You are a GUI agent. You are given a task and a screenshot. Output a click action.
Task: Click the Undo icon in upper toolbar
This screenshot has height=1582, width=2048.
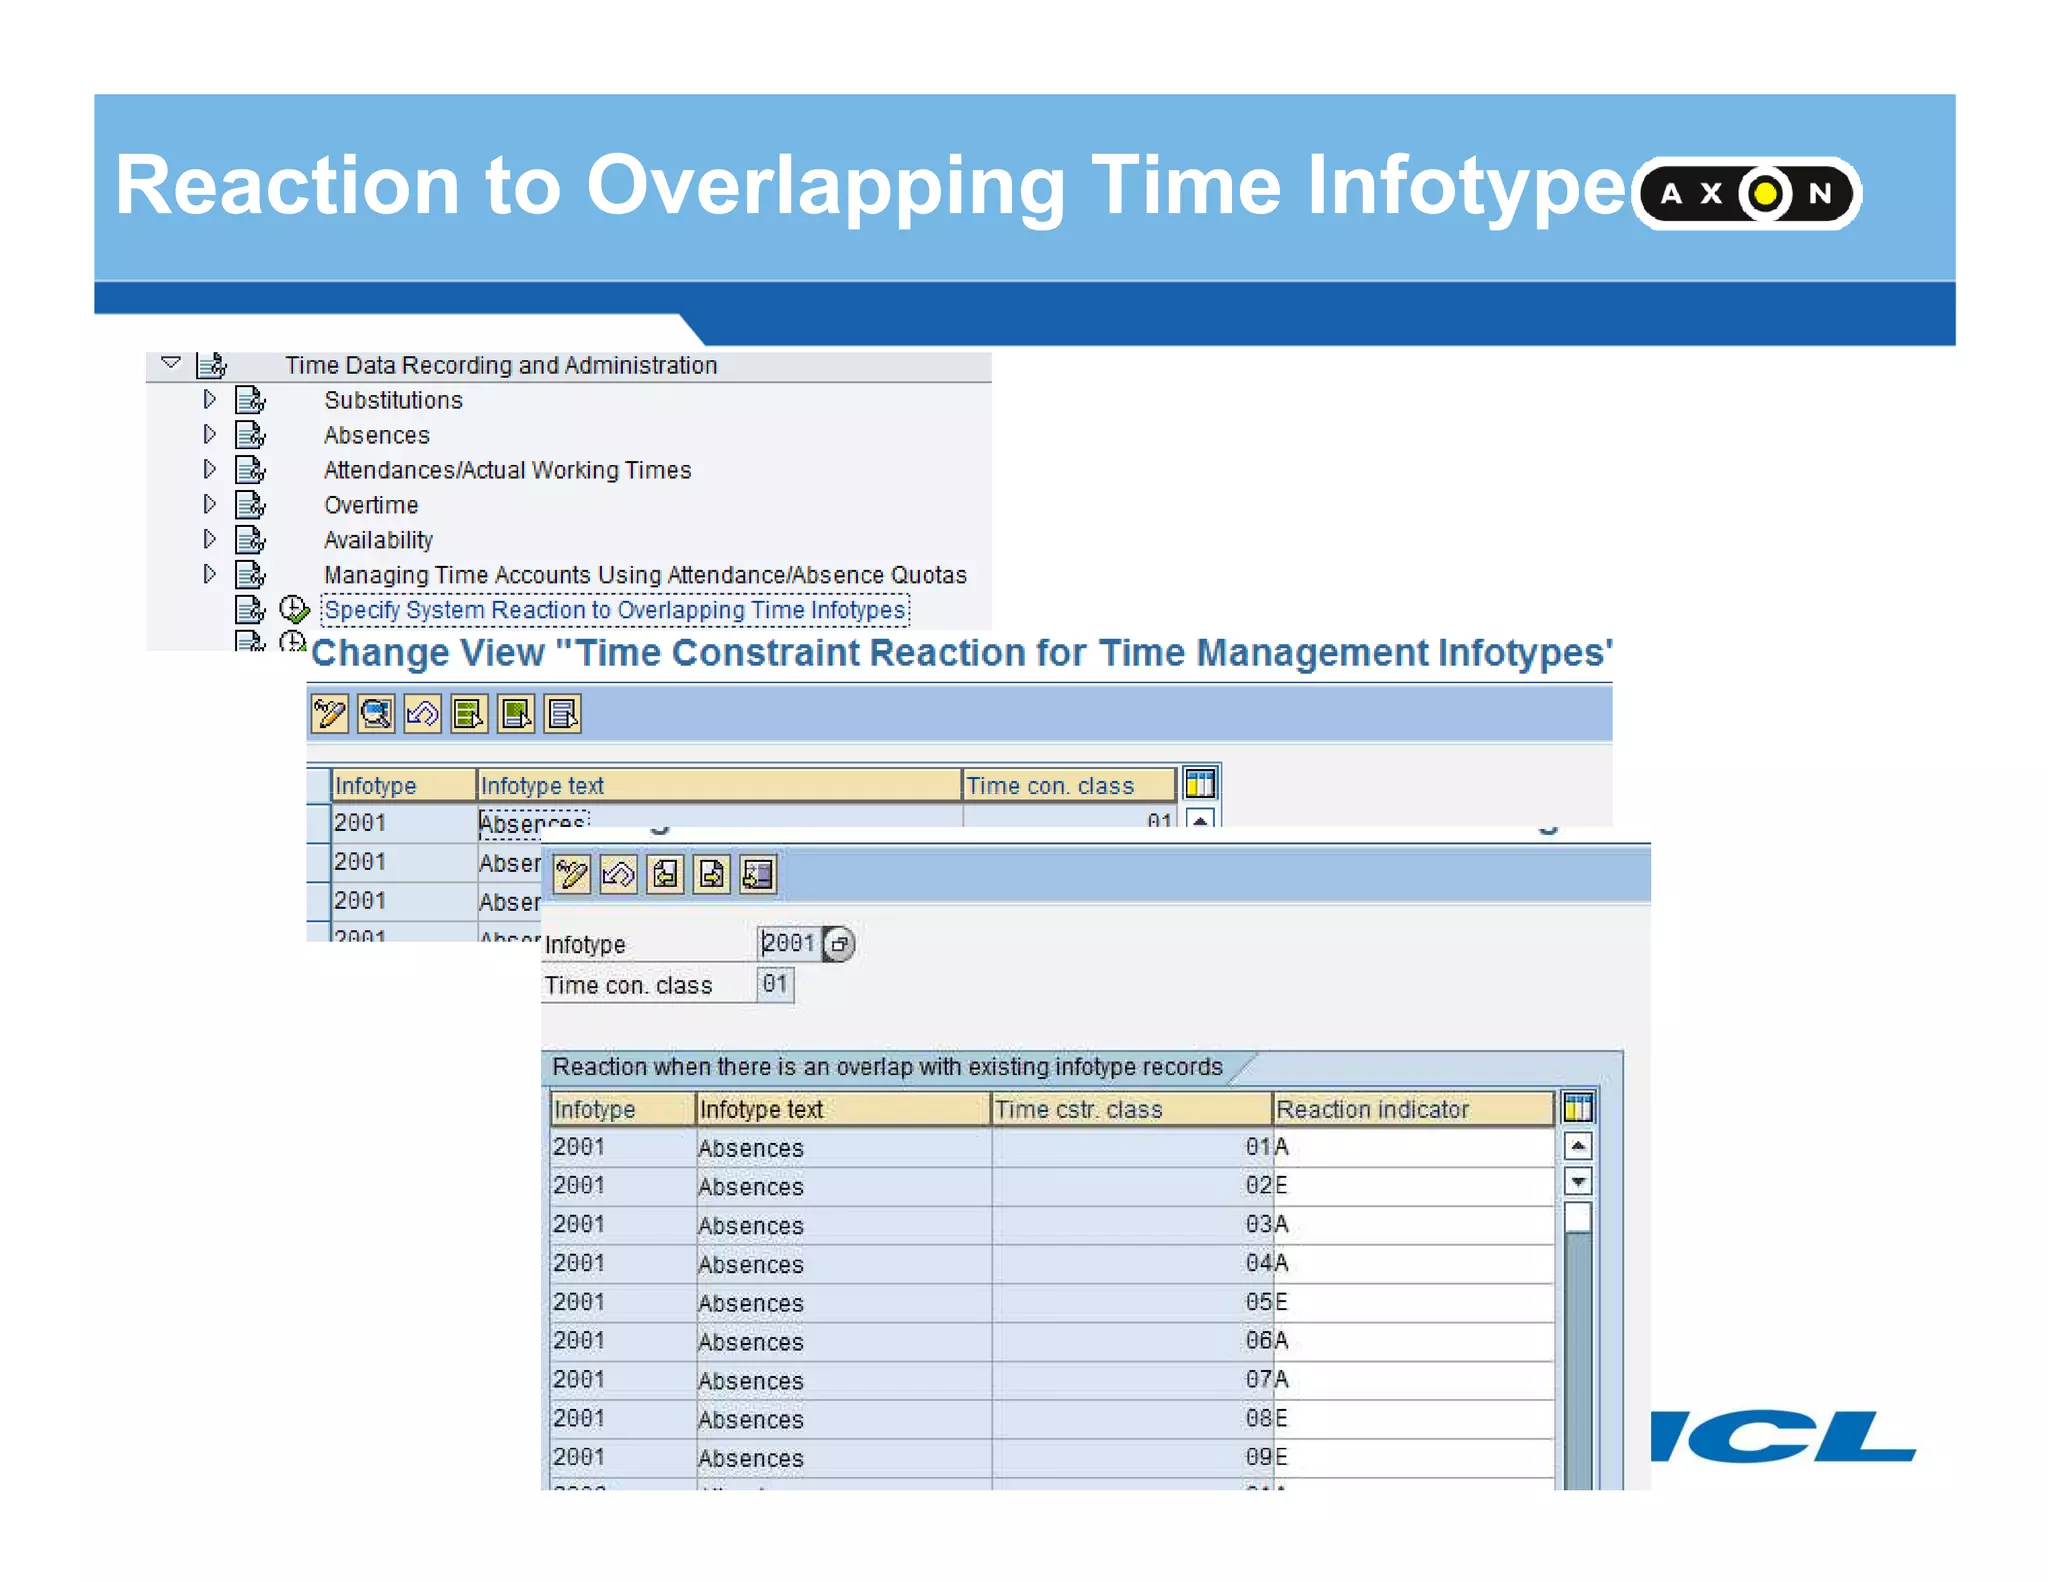423,714
